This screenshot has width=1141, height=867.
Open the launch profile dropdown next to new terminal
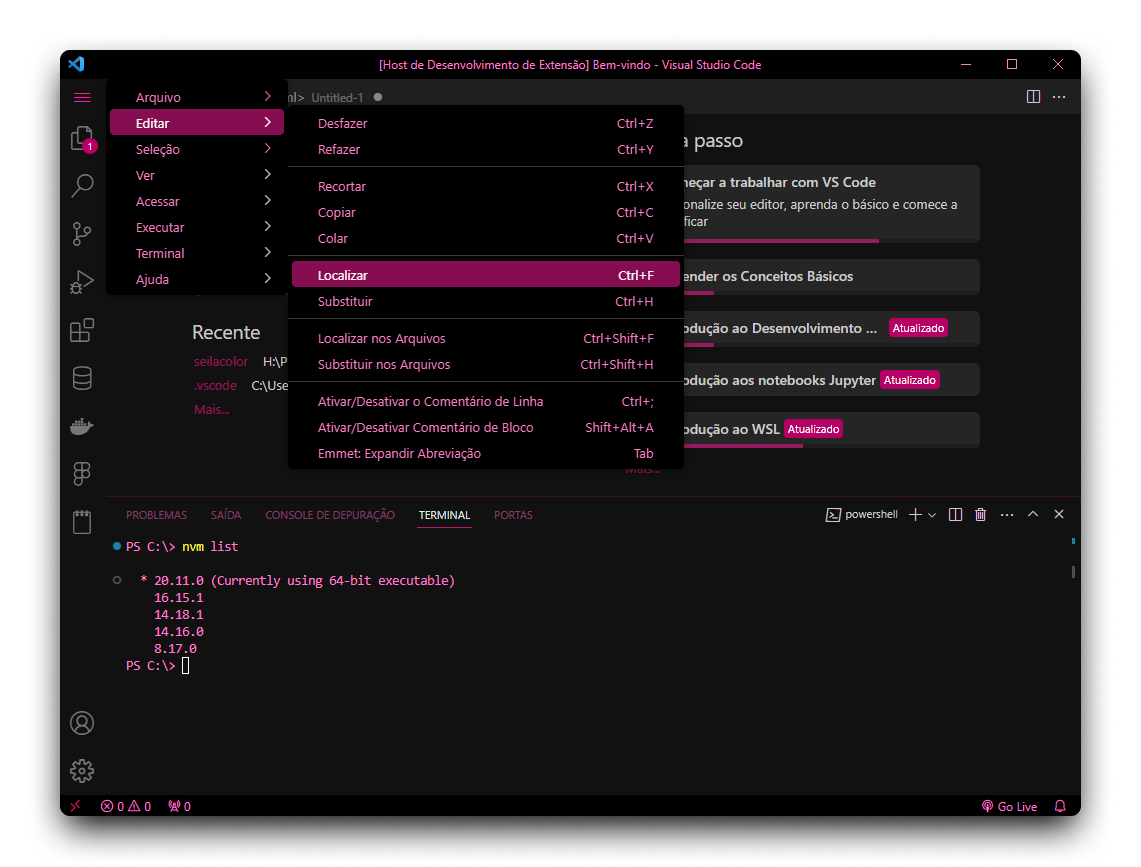click(x=932, y=515)
